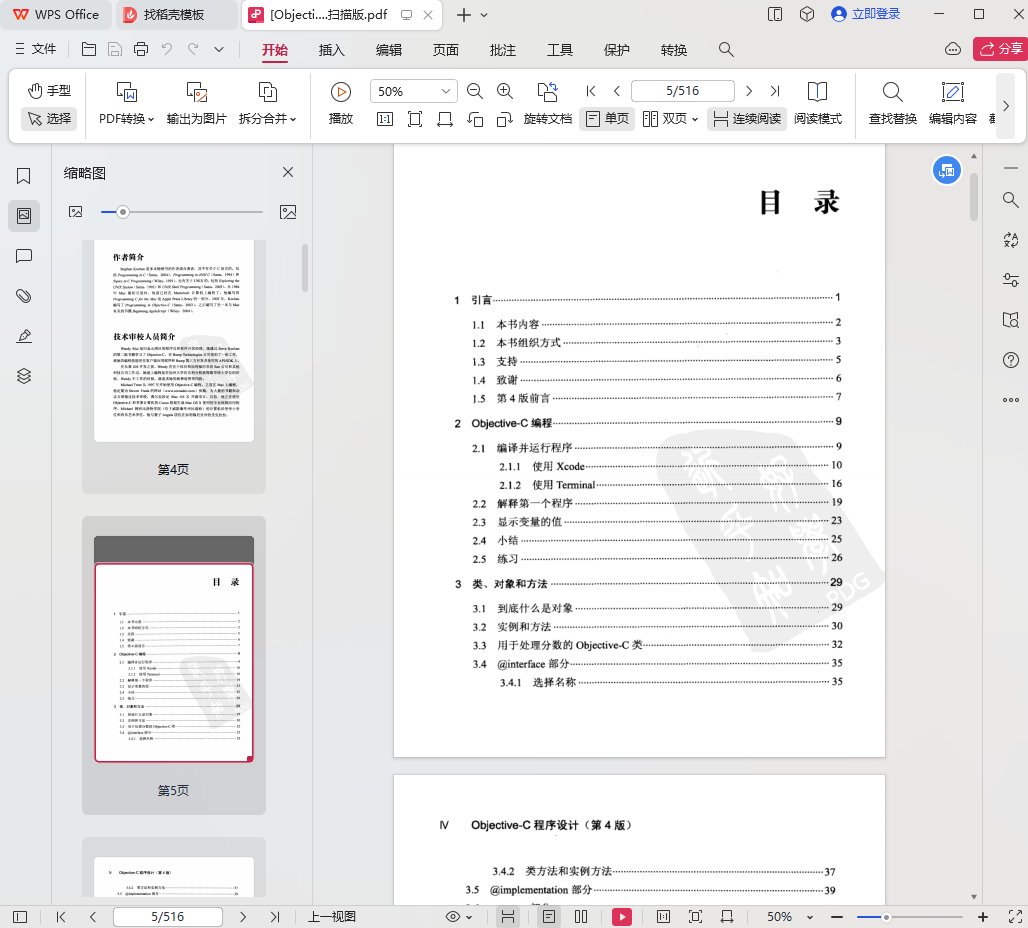Click the 分享 share button
This screenshot has width=1028, height=928.
(999, 49)
